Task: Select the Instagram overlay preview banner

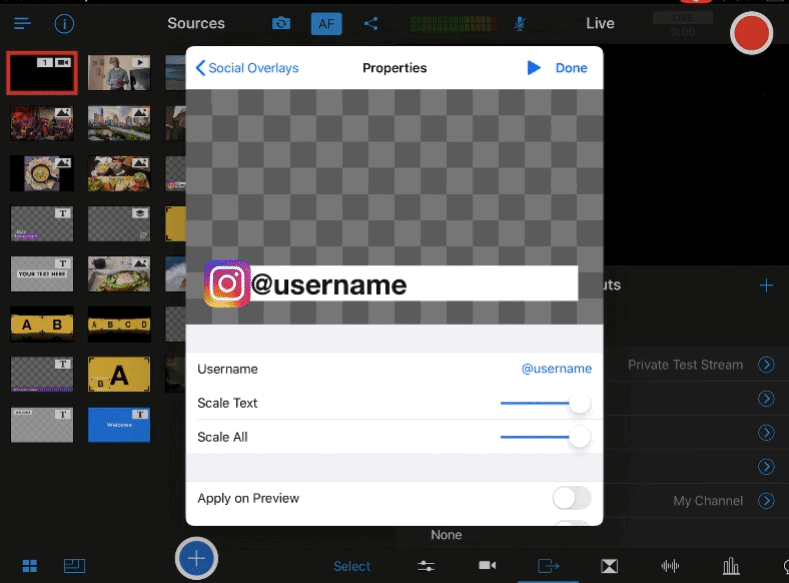Action: (390, 284)
